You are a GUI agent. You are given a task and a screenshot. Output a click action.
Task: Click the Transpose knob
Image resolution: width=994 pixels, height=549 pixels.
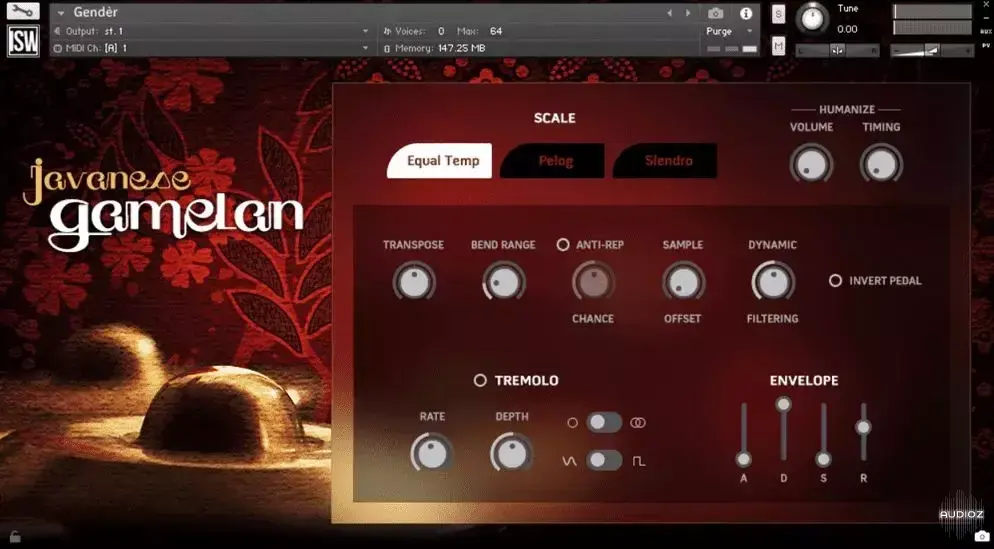point(414,281)
